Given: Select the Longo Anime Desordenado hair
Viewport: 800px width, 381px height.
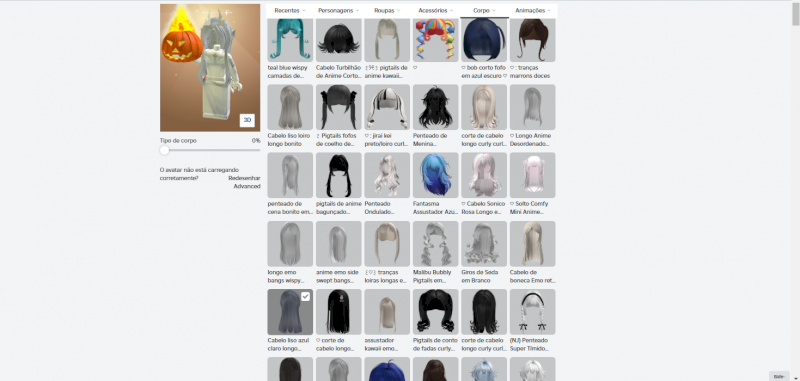Looking at the screenshot, I should 532,107.
